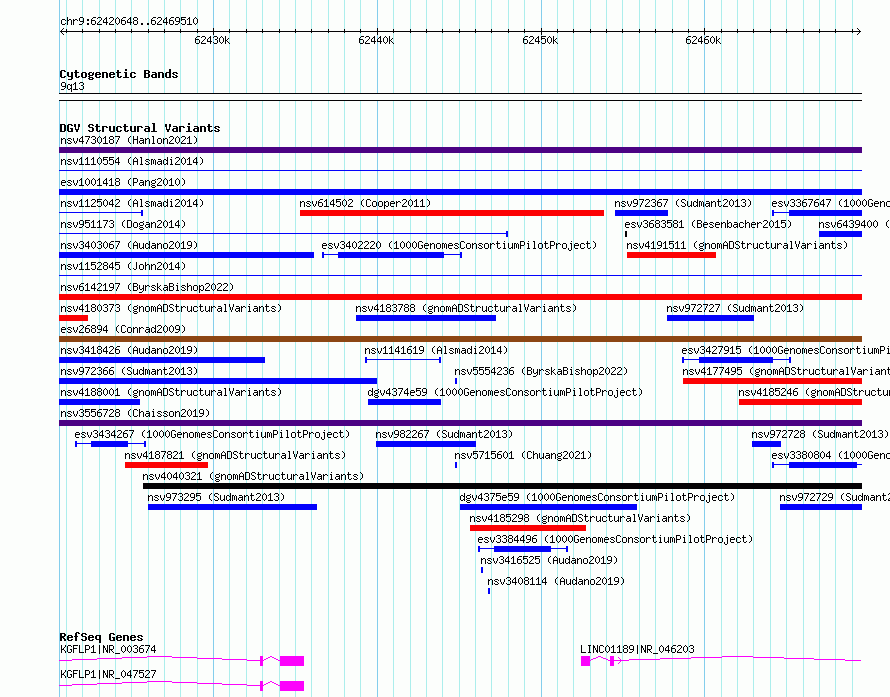Screen dimensions: 890x697
Task: Open nsv4183788 (gnomADStructuralVariants) label
Action: (466, 308)
